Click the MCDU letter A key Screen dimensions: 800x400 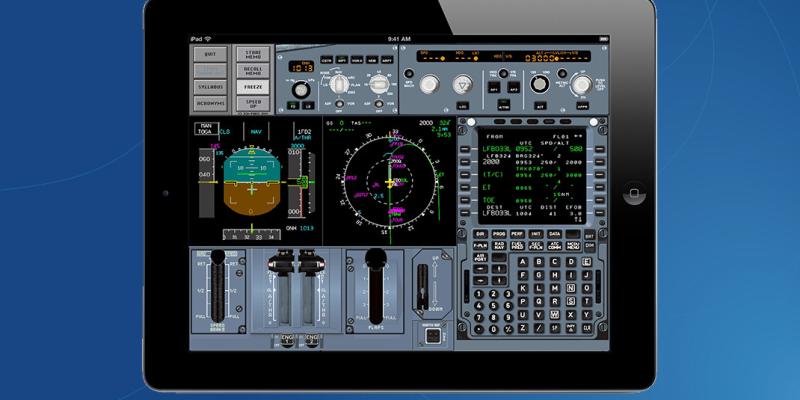click(523, 262)
